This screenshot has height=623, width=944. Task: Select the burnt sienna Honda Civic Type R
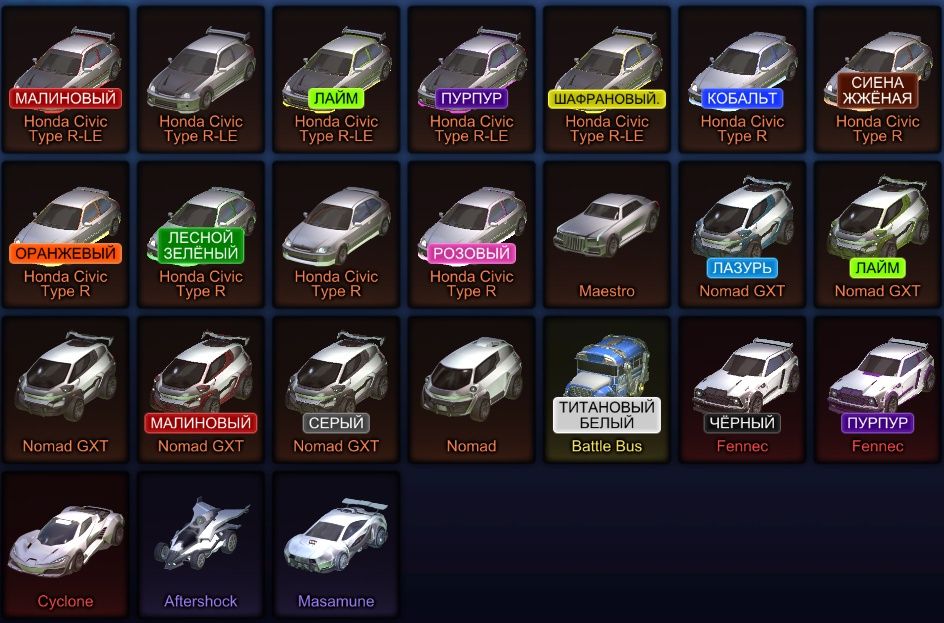[878, 79]
